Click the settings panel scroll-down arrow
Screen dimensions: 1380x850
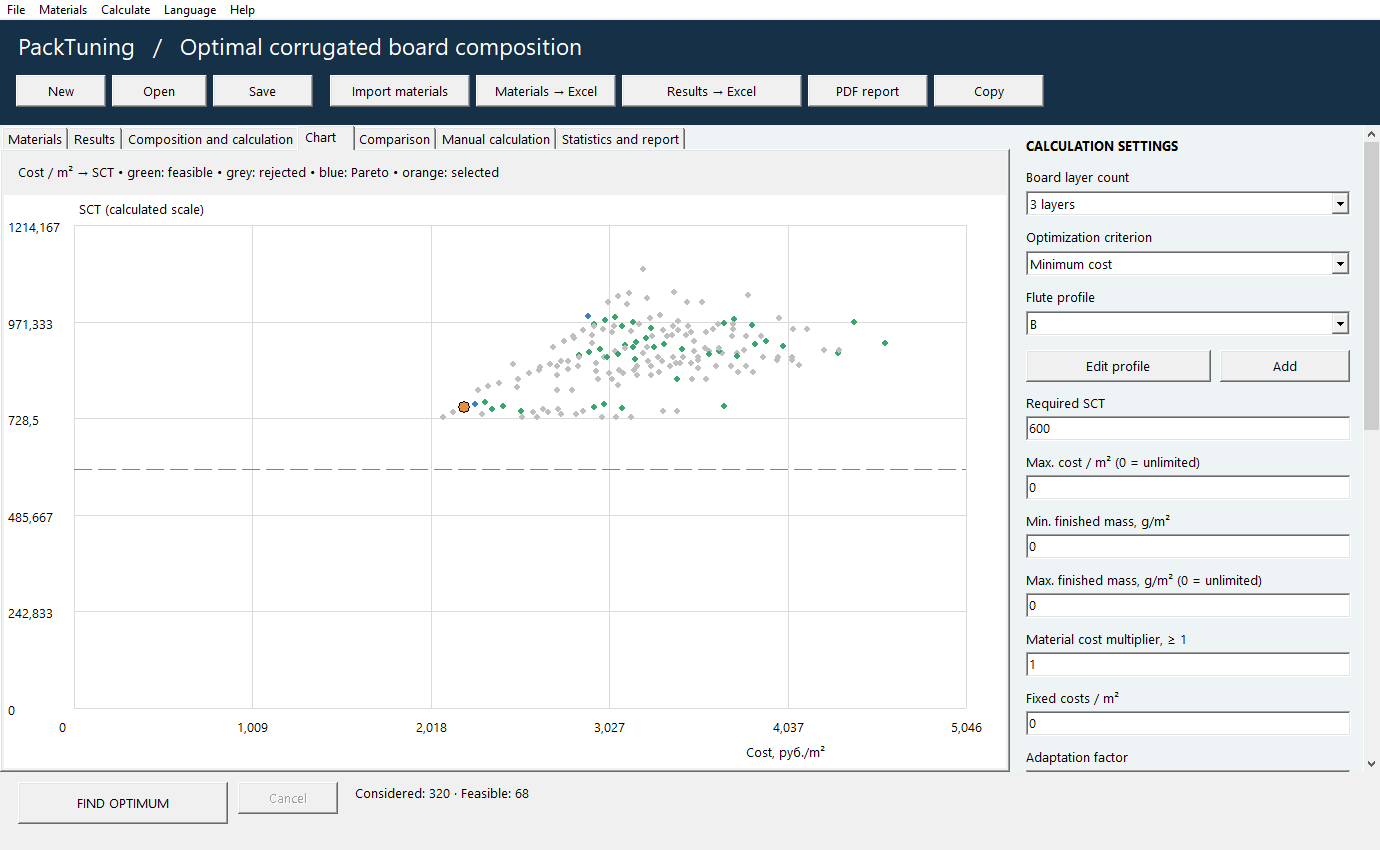1371,764
